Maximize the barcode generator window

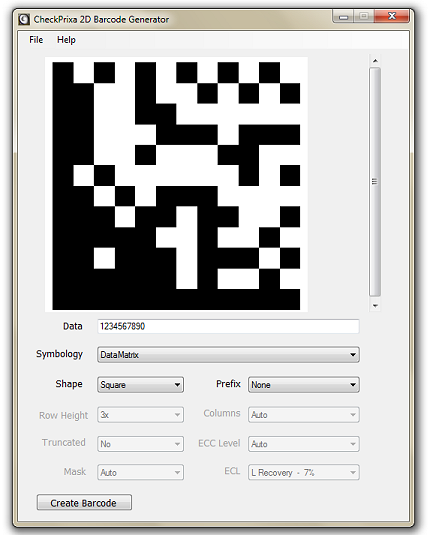click(x=364, y=16)
